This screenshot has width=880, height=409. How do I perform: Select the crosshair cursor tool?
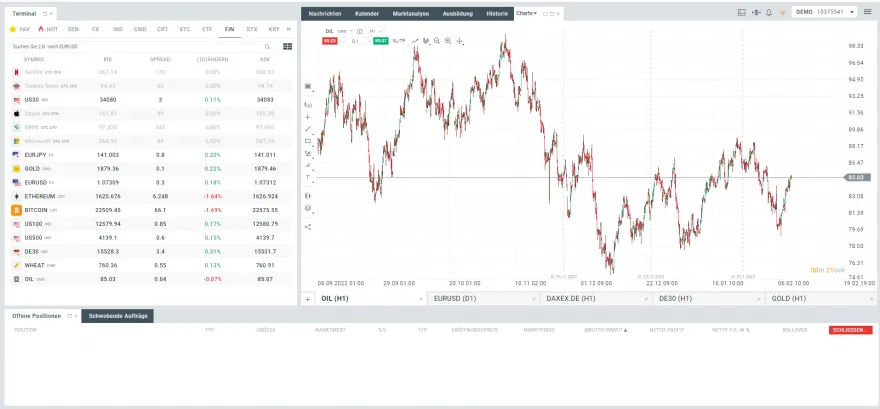coord(460,41)
